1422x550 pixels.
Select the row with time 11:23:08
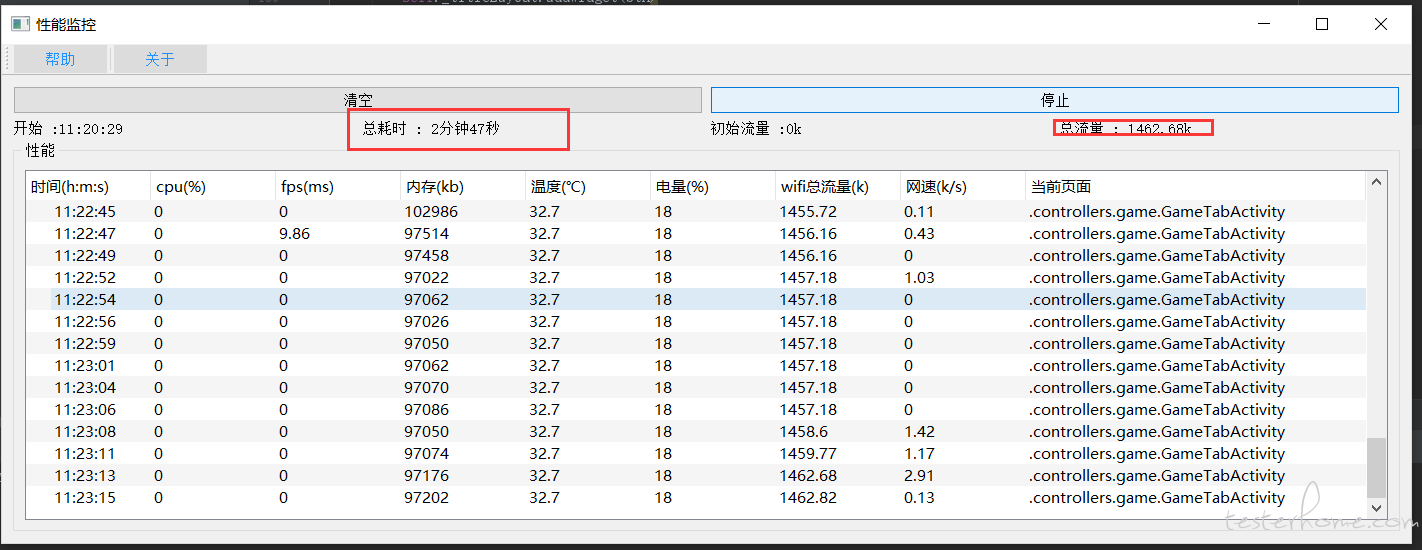click(696, 431)
